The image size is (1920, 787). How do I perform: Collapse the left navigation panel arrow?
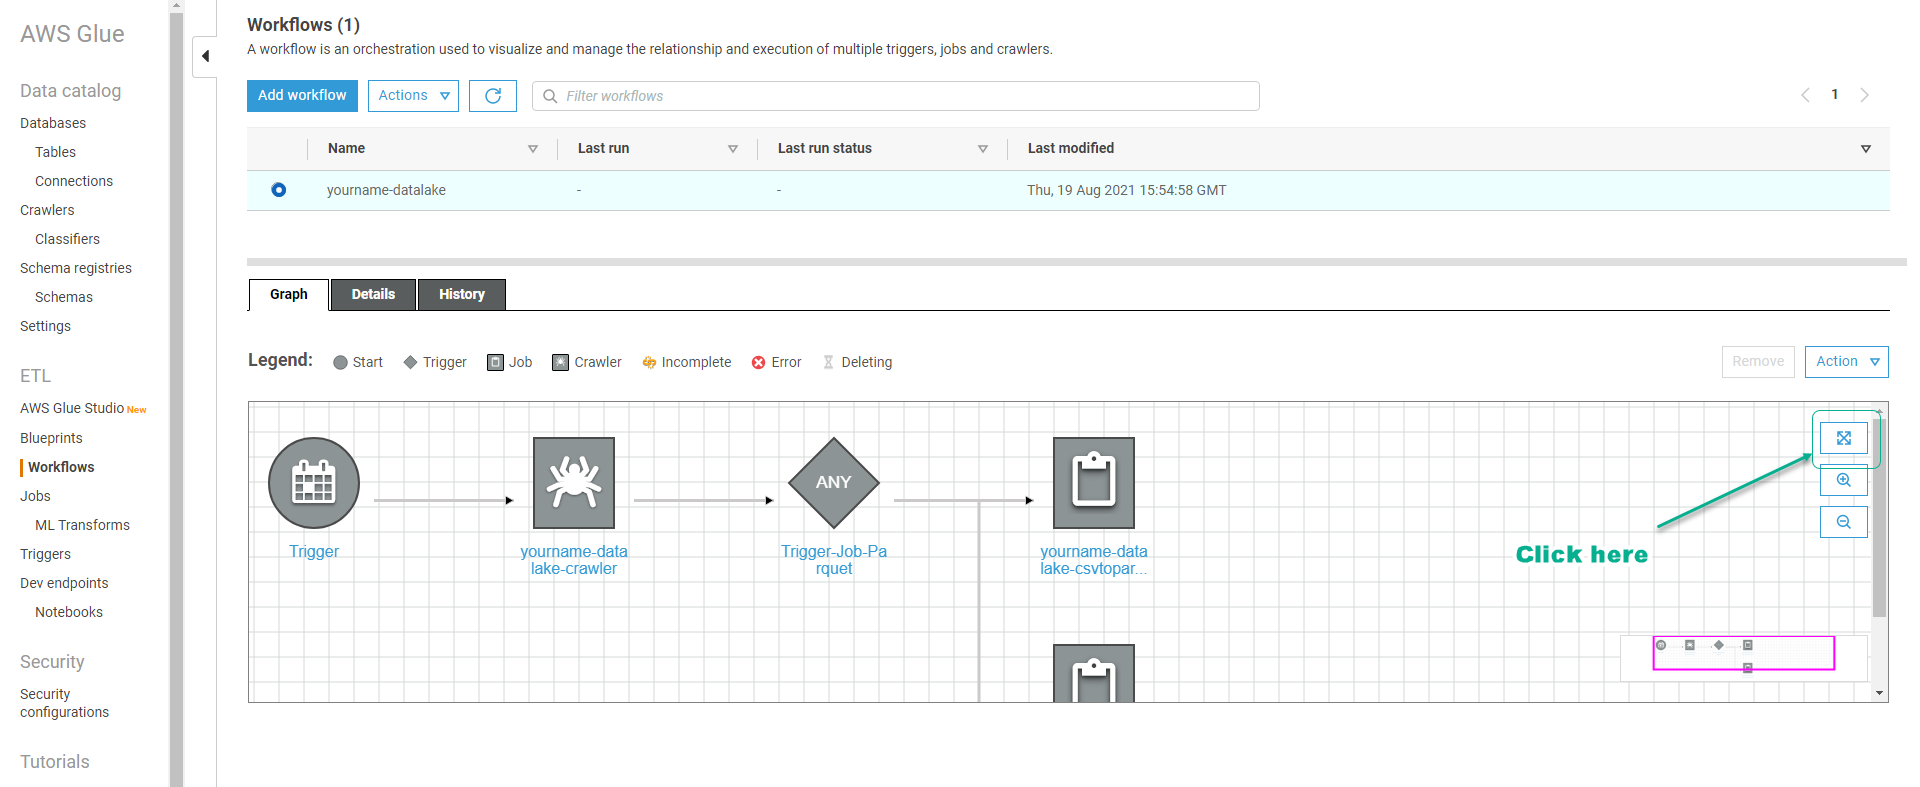(x=205, y=56)
